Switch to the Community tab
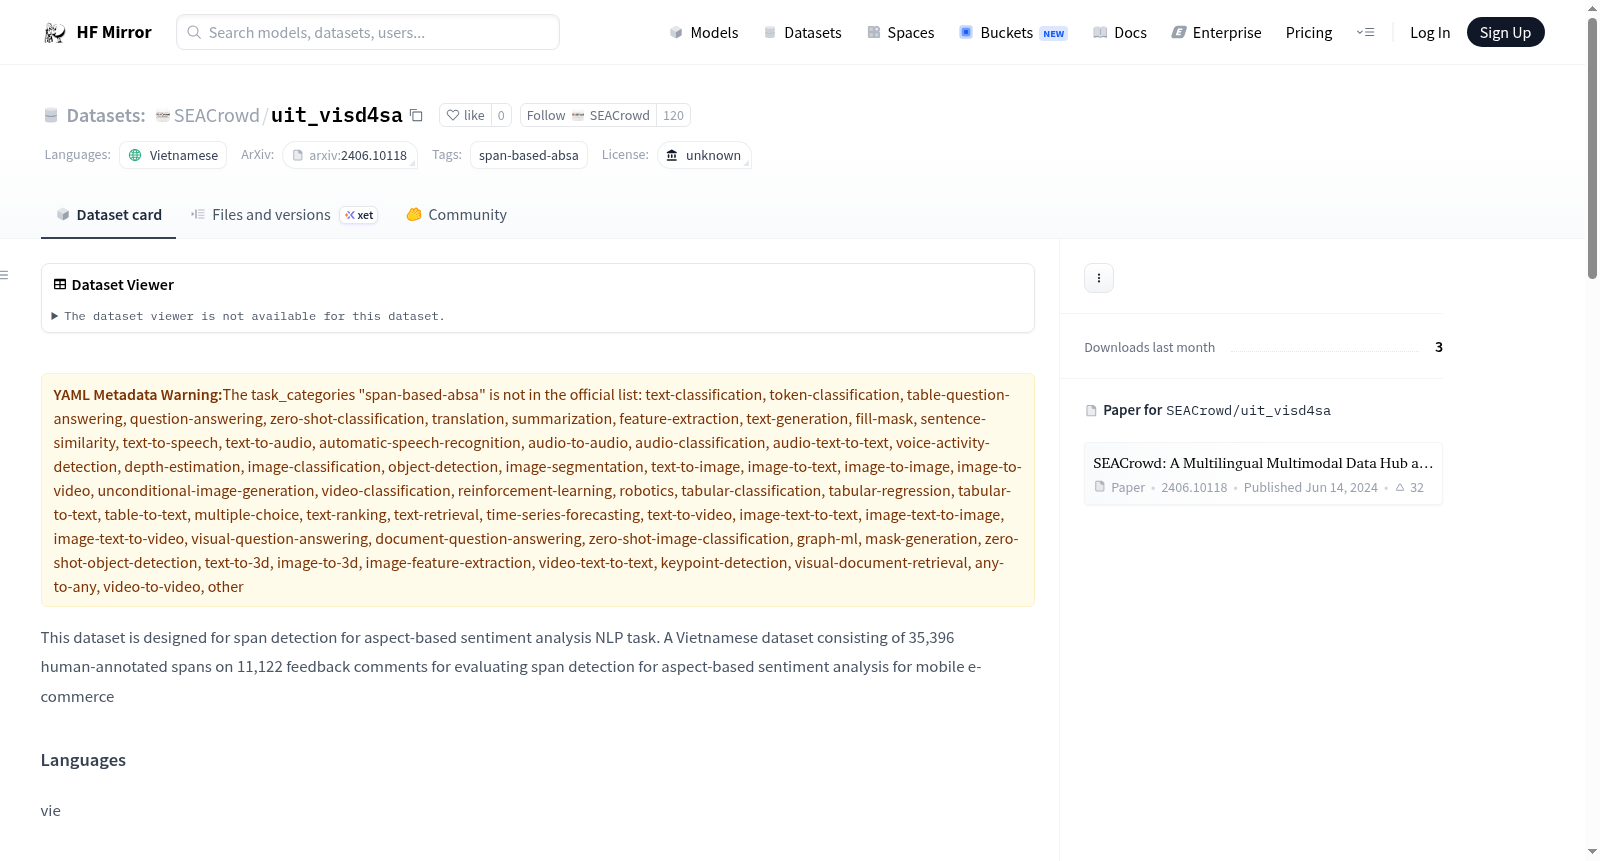 (x=456, y=215)
